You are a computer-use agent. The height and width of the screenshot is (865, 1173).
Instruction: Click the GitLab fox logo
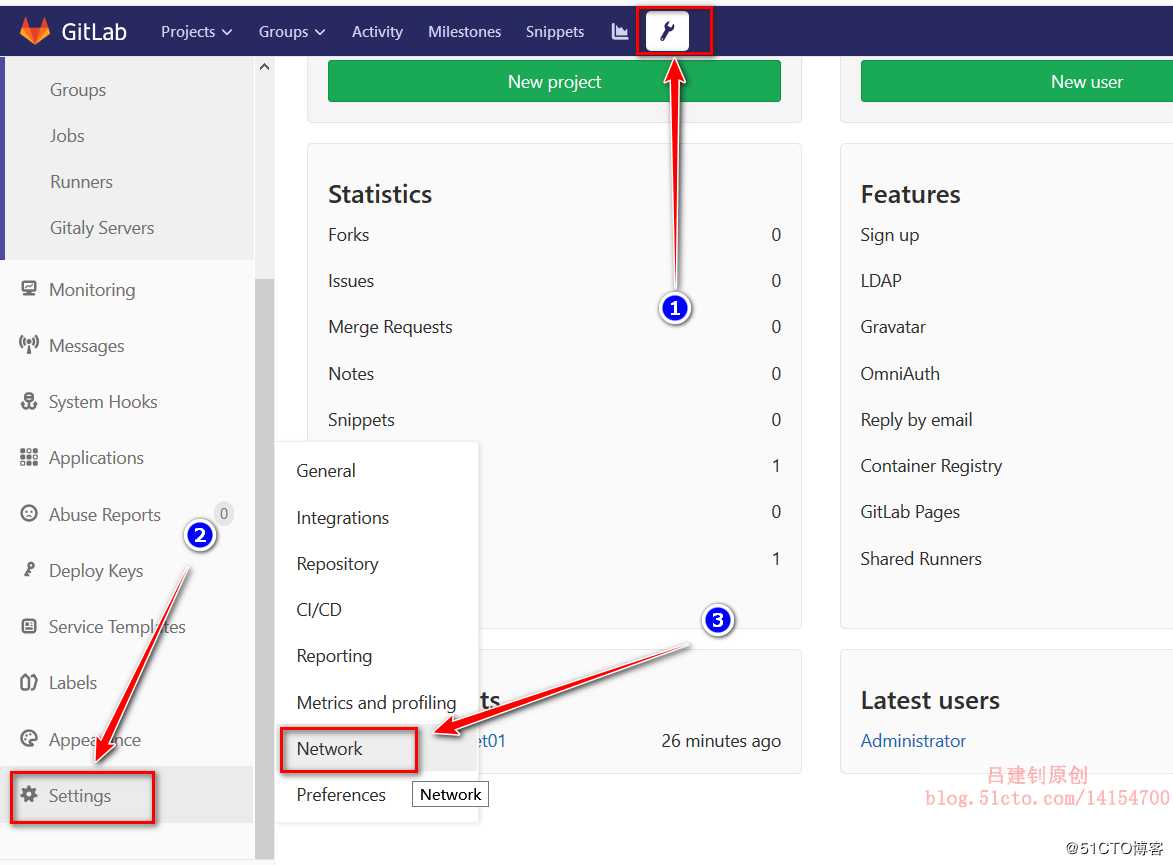coord(34,31)
